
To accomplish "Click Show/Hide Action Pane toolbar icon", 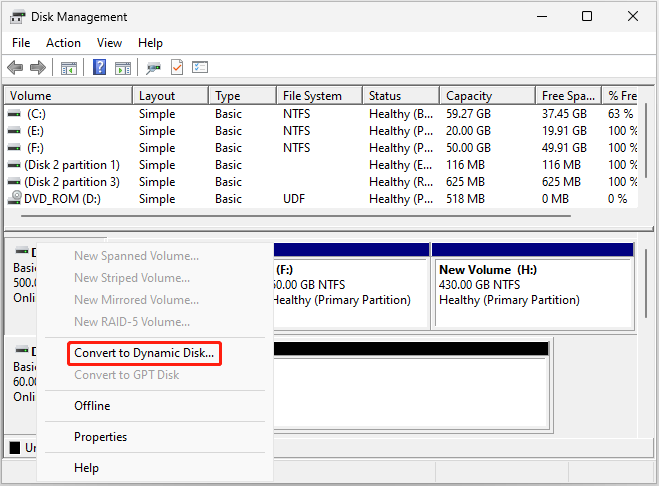I will coord(123,68).
